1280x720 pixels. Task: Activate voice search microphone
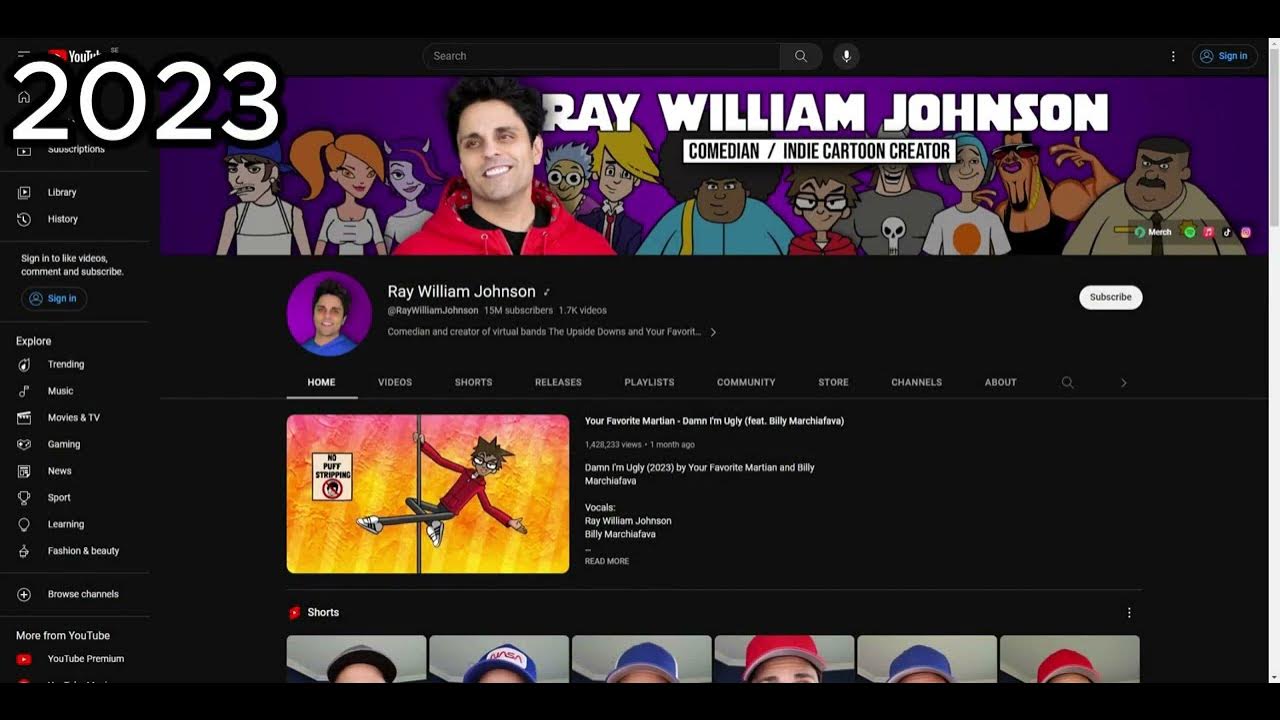846,56
